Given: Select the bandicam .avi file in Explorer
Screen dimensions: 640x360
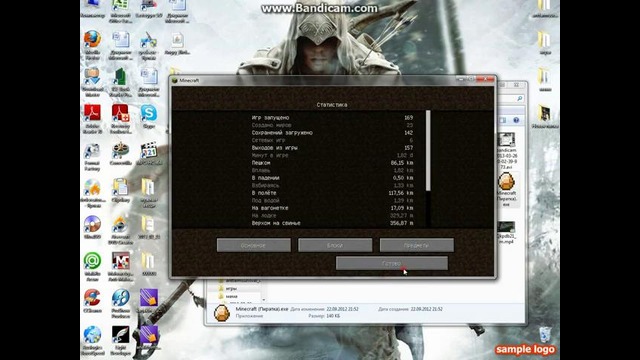Looking at the screenshot, I should click(507, 150).
